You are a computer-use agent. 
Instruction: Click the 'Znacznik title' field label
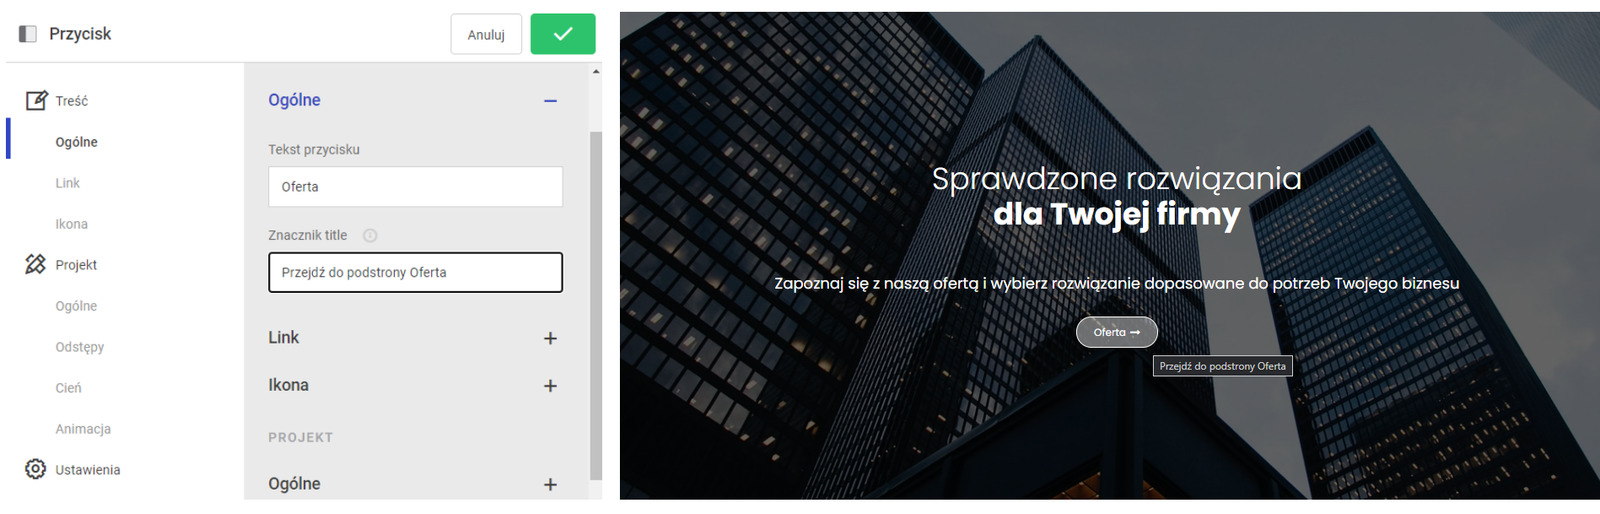pyautogui.click(x=307, y=236)
